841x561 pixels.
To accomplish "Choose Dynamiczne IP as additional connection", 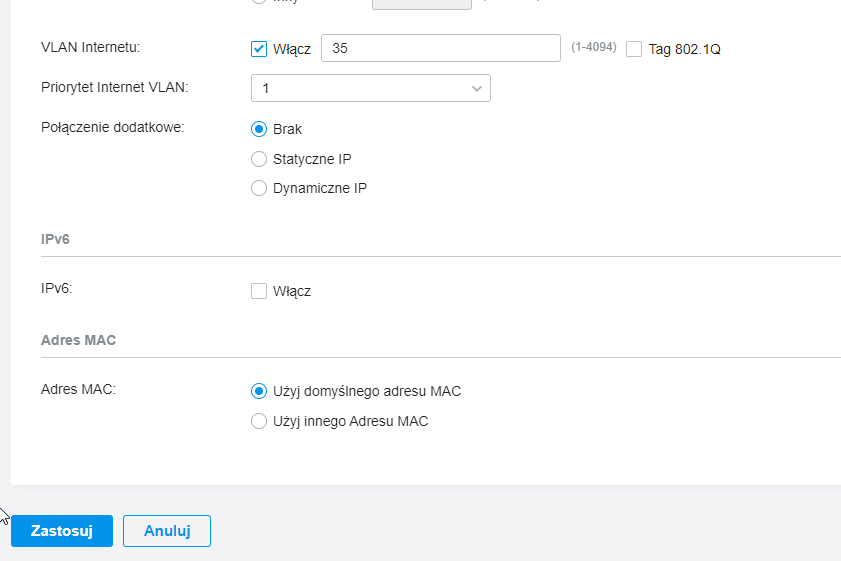I will pos(259,188).
